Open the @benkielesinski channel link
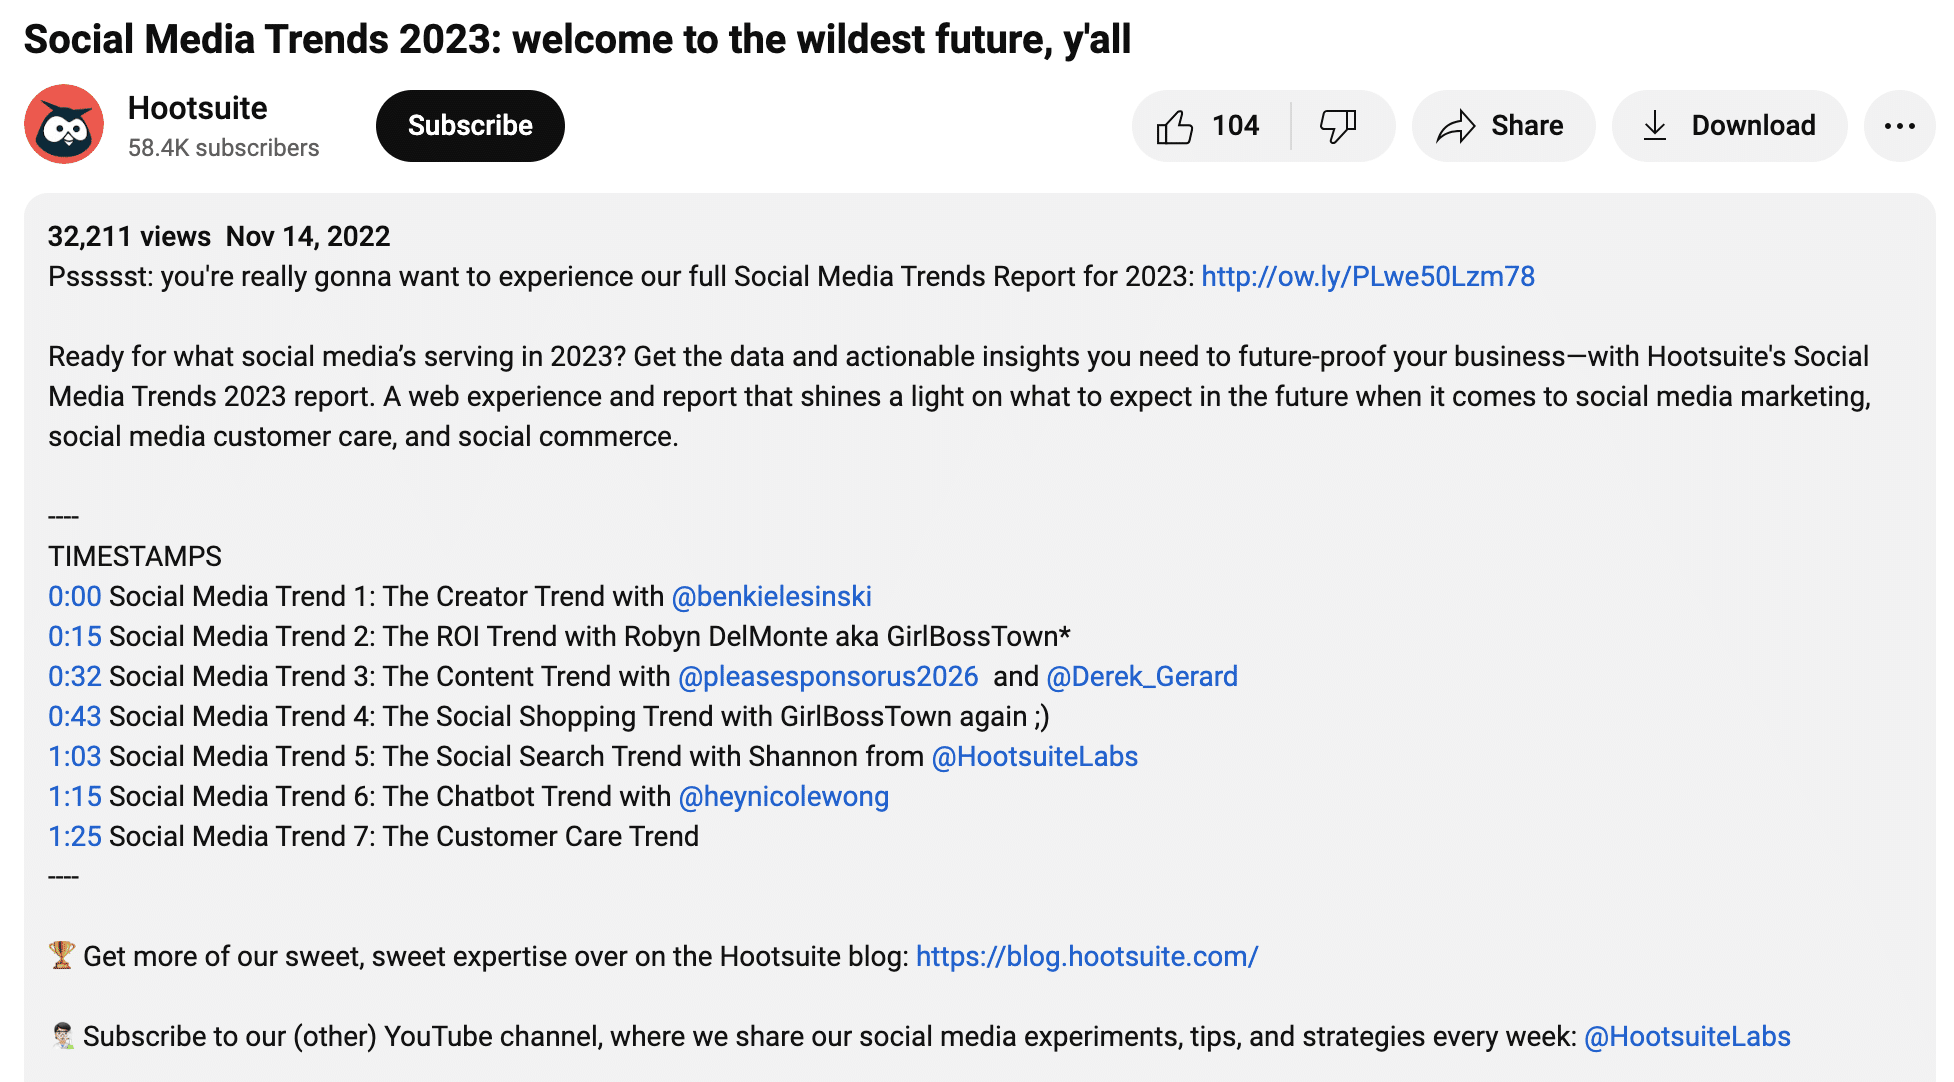The height and width of the screenshot is (1082, 1954). (x=772, y=596)
